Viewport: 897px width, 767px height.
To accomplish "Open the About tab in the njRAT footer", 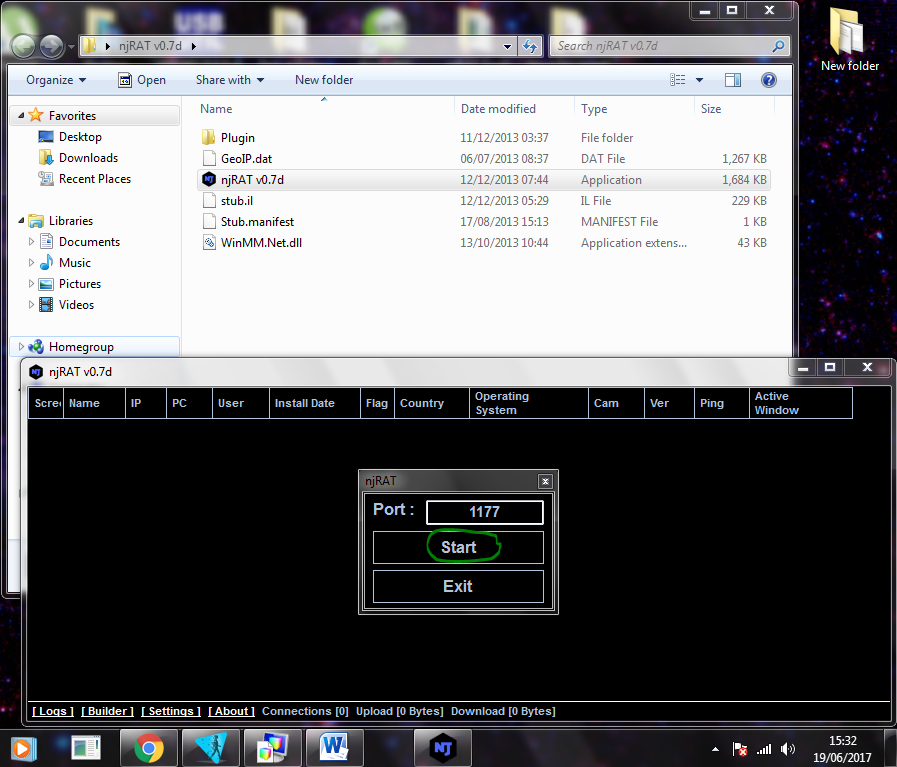I will click(232, 711).
